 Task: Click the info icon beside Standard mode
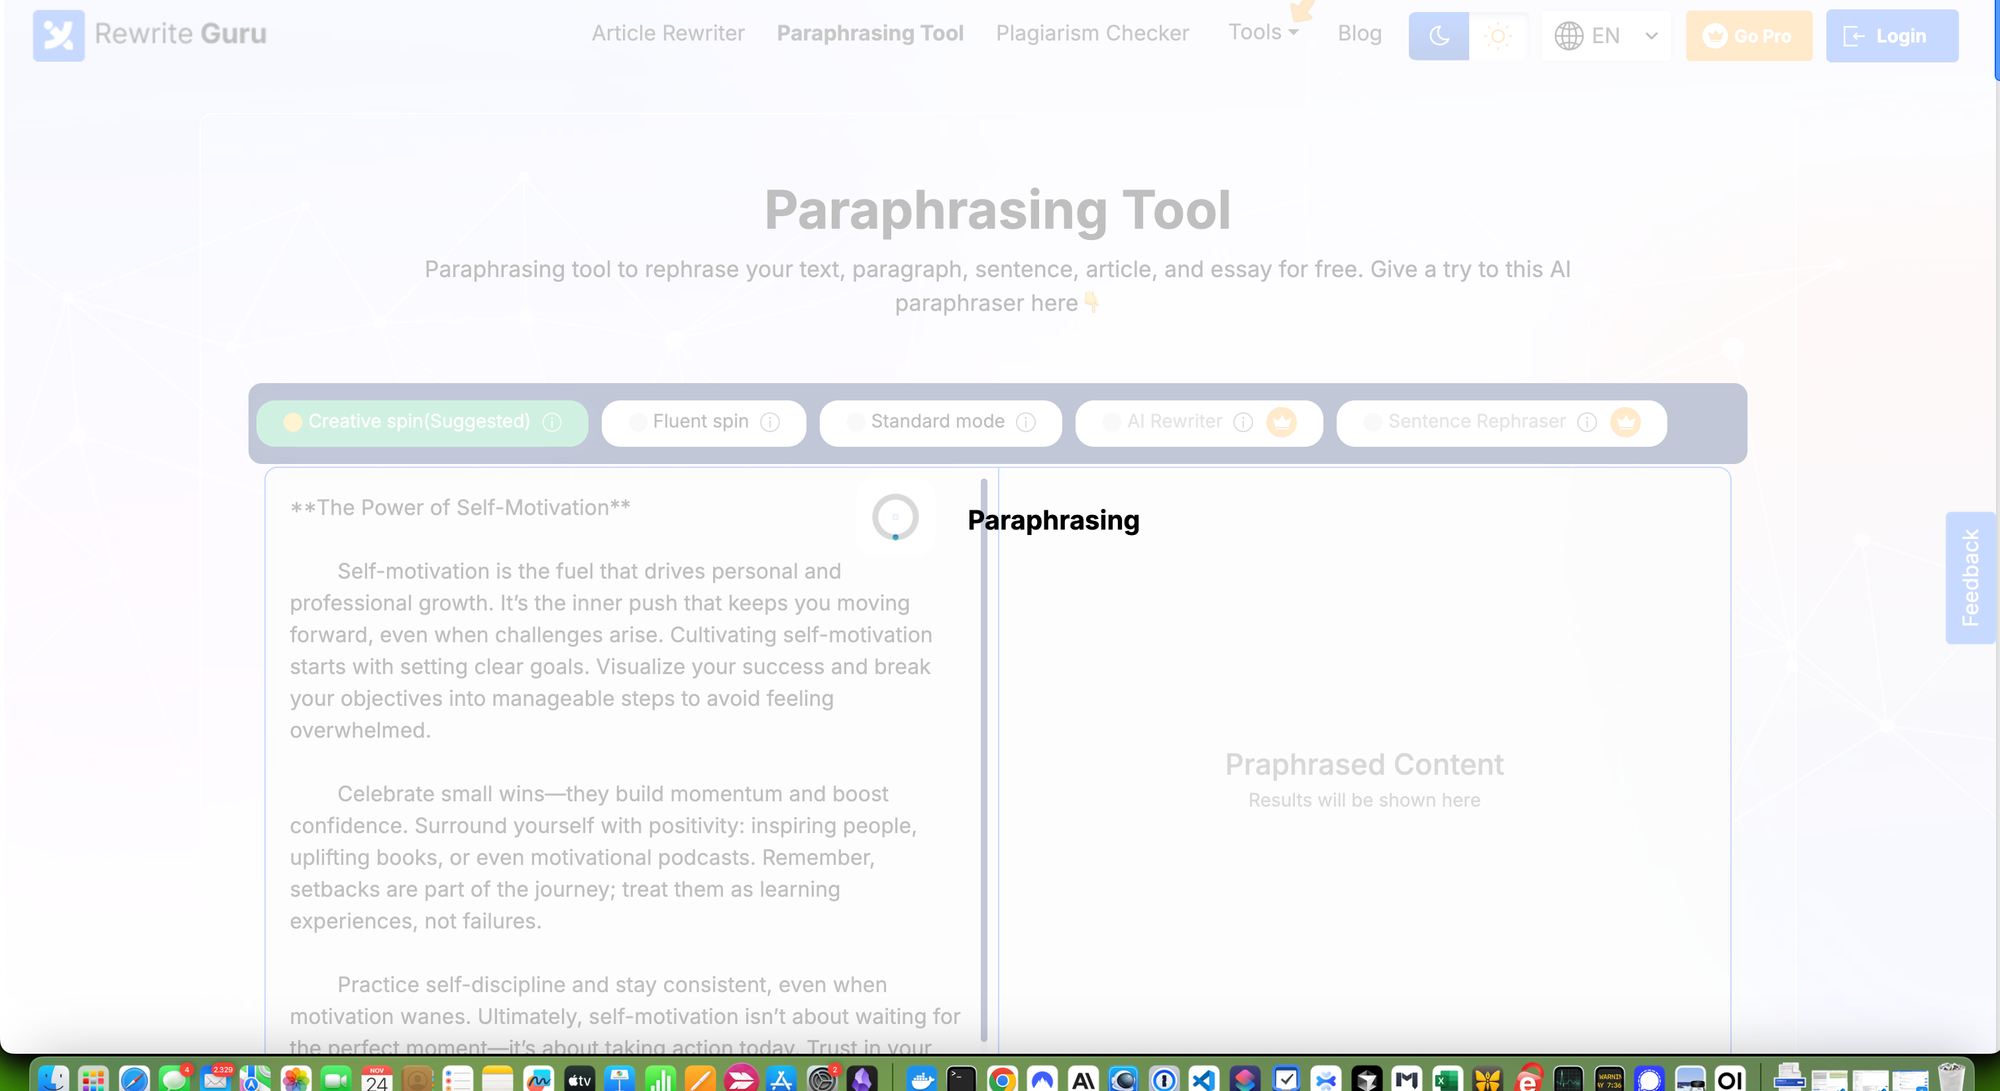[1026, 422]
